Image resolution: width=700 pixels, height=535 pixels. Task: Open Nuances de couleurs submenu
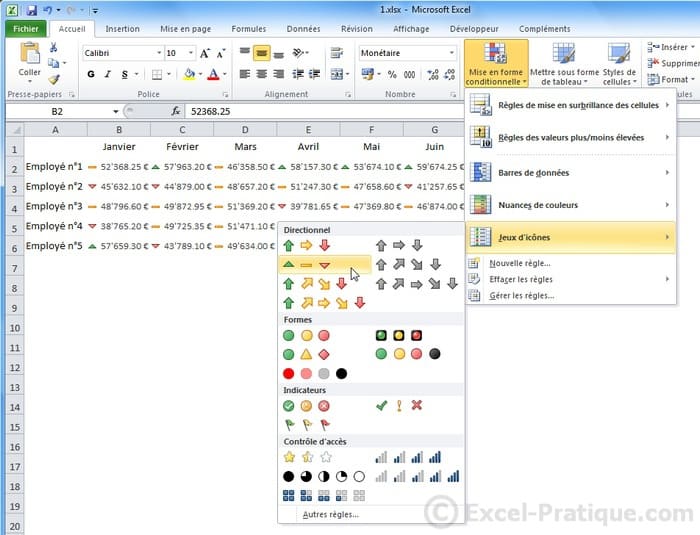pyautogui.click(x=571, y=205)
